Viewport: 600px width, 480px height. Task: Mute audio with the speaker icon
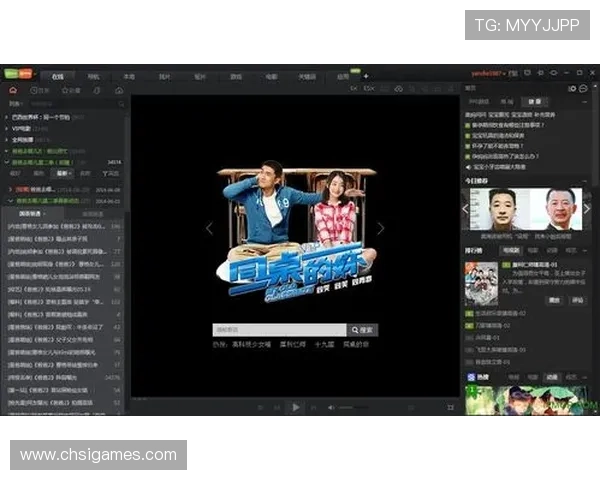[331, 407]
